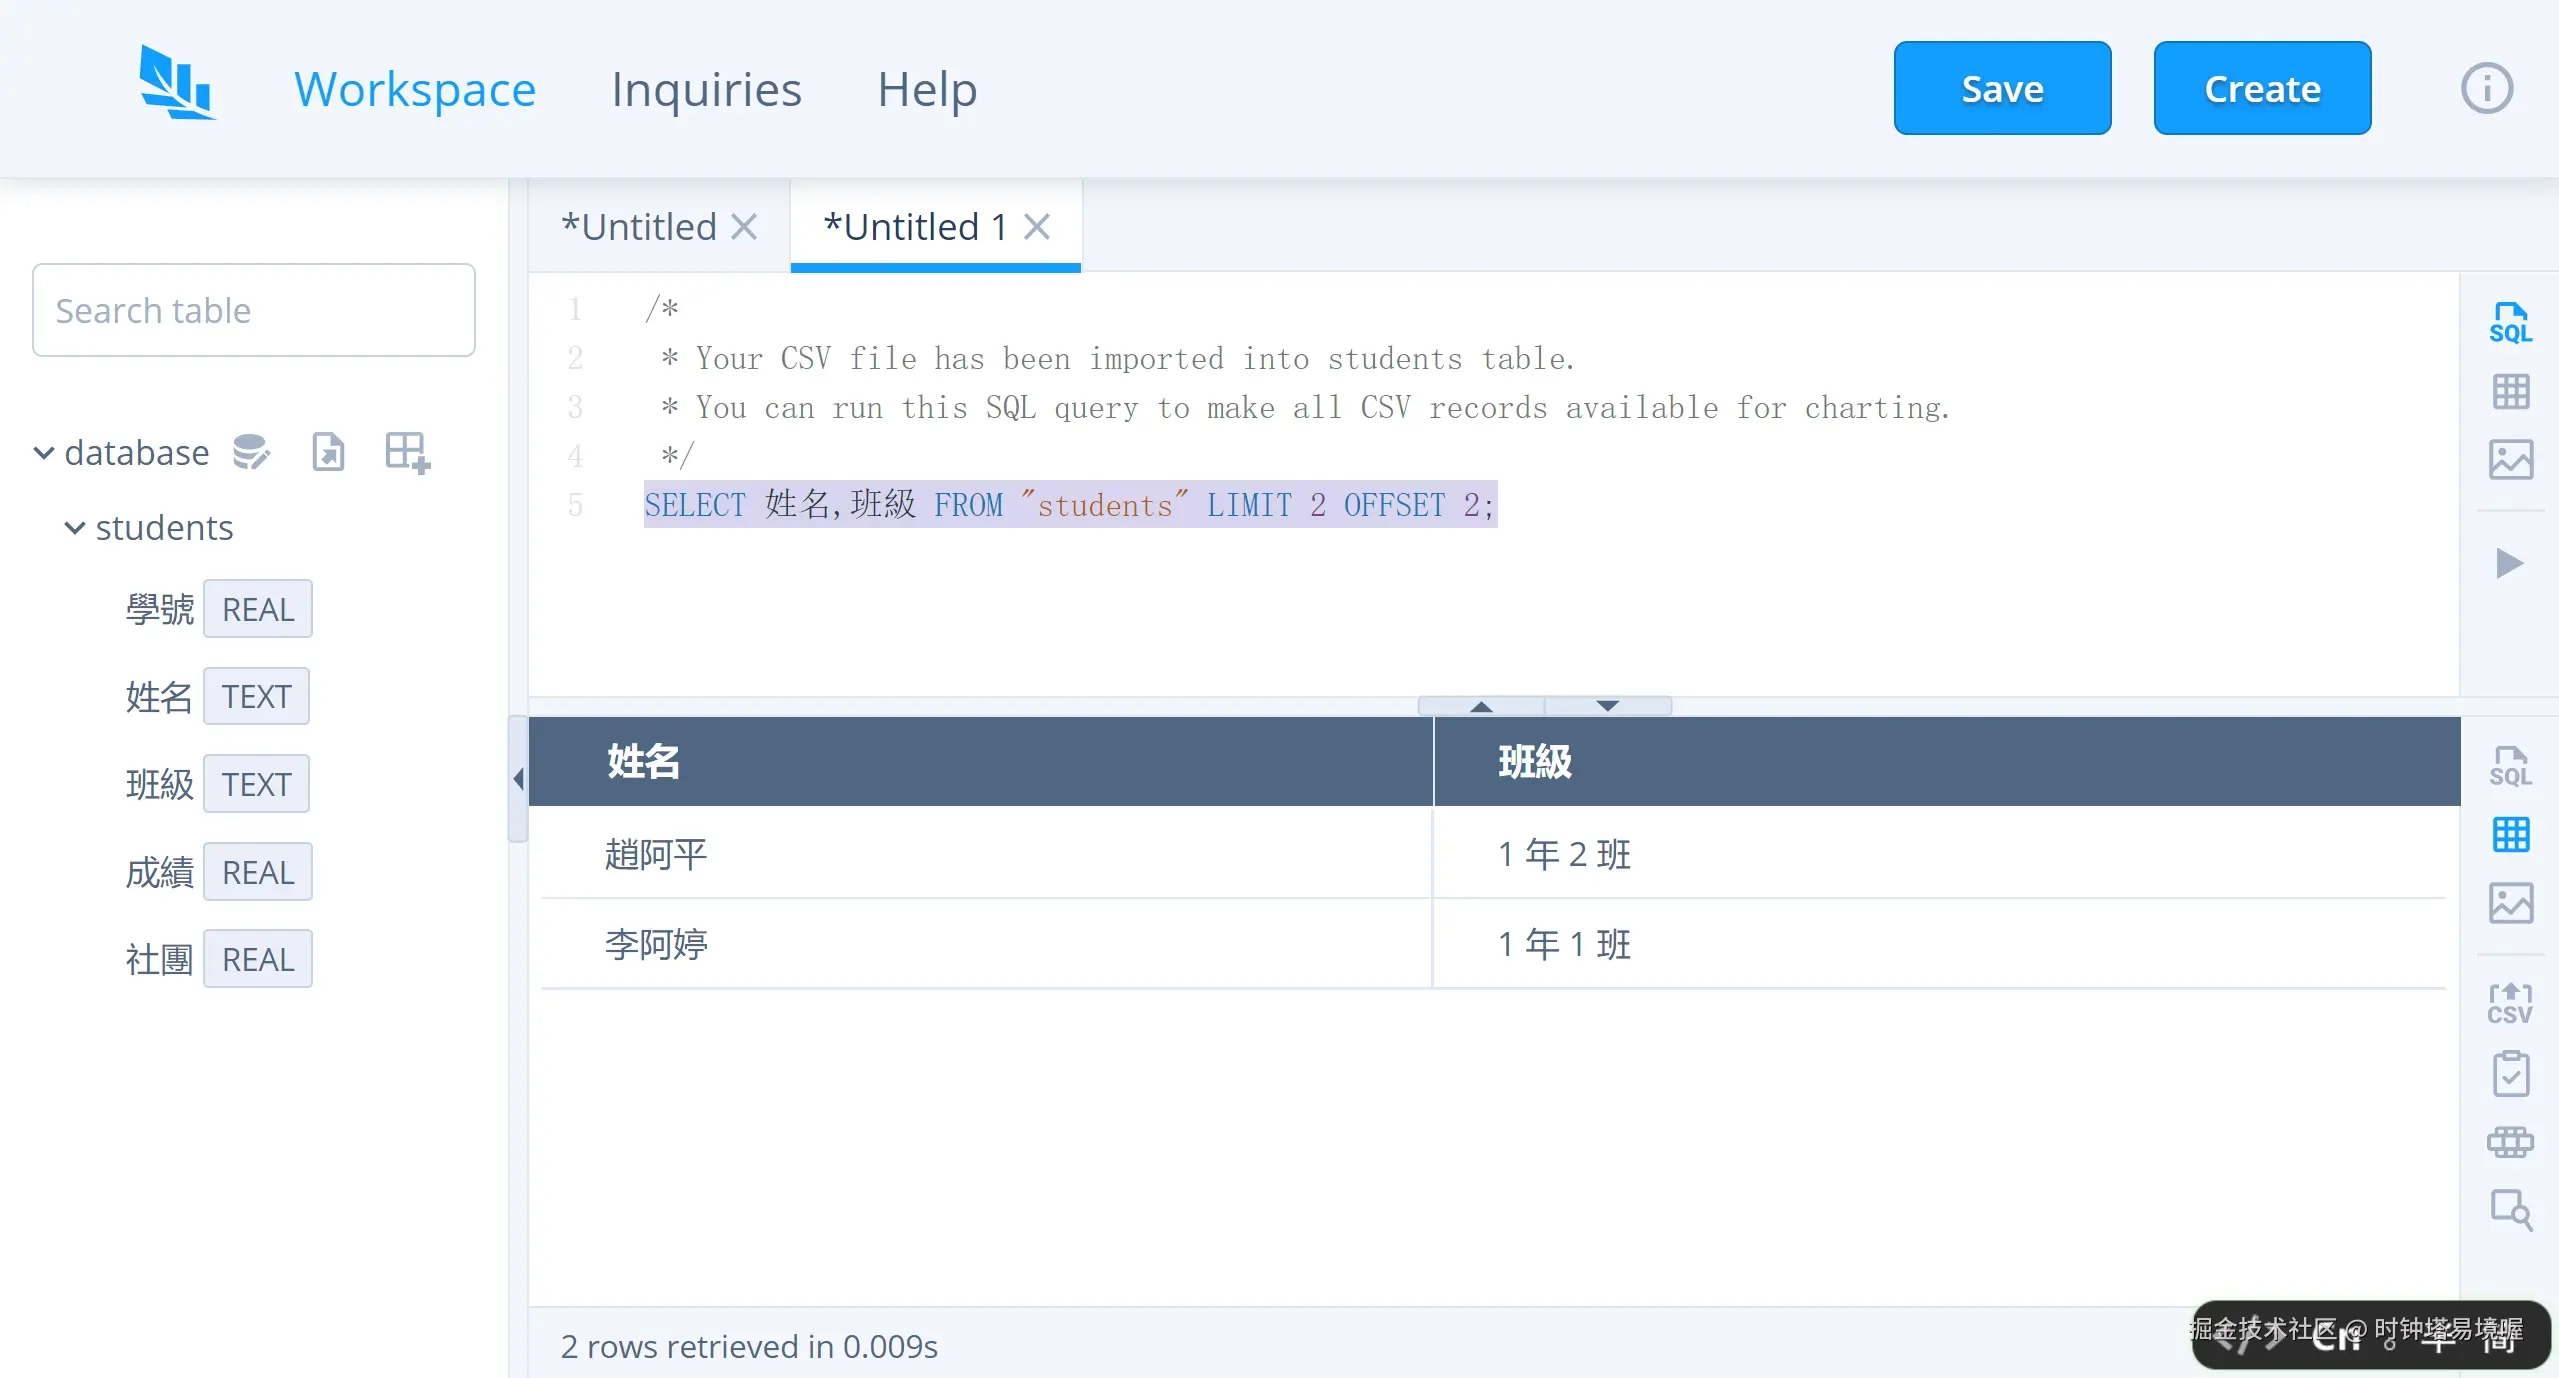Collapse the 'database' tree node

point(42,452)
